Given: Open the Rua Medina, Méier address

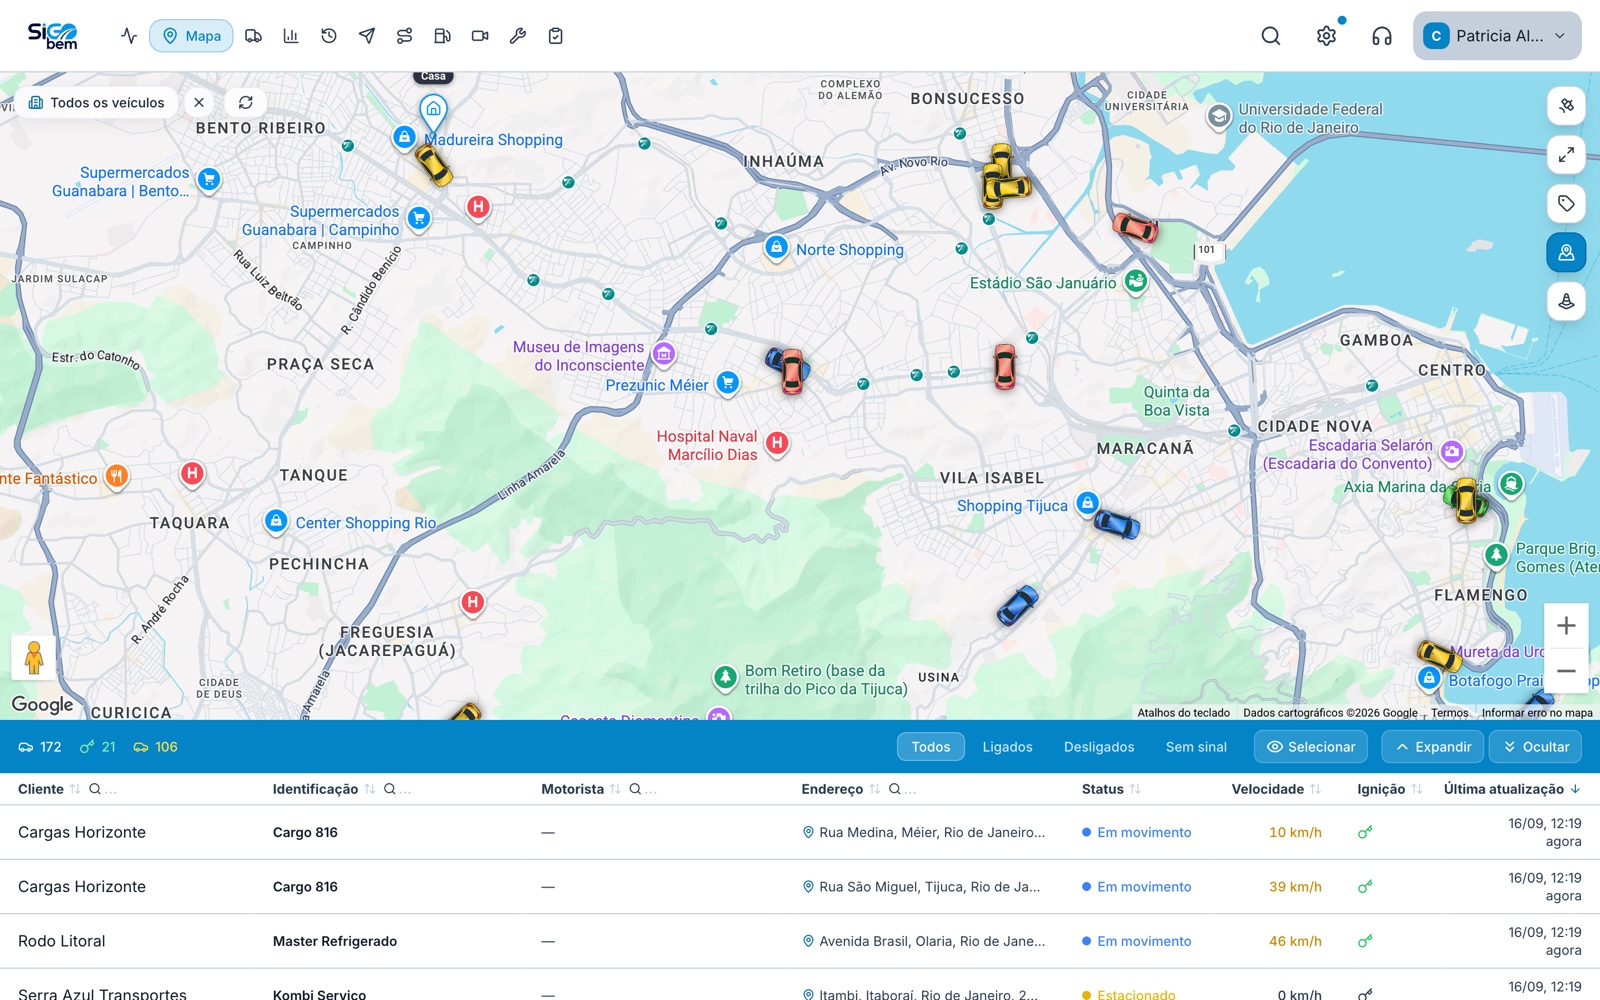Looking at the screenshot, I should pos(924,832).
